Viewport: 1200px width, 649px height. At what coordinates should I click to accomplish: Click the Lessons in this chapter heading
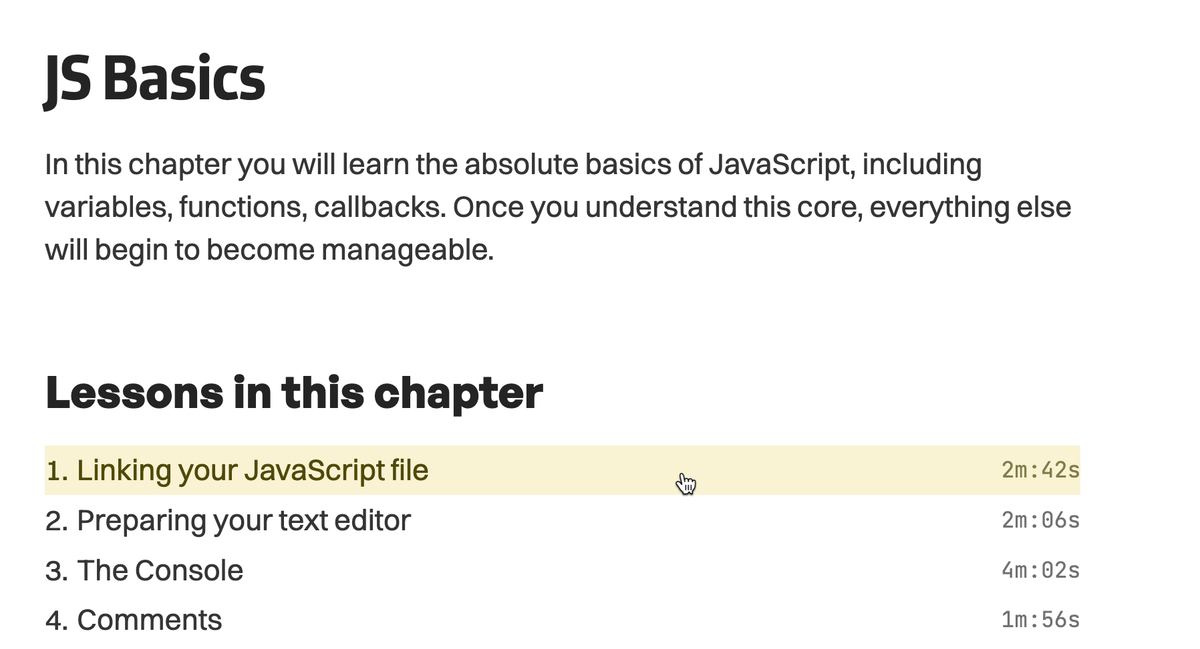[x=294, y=393]
